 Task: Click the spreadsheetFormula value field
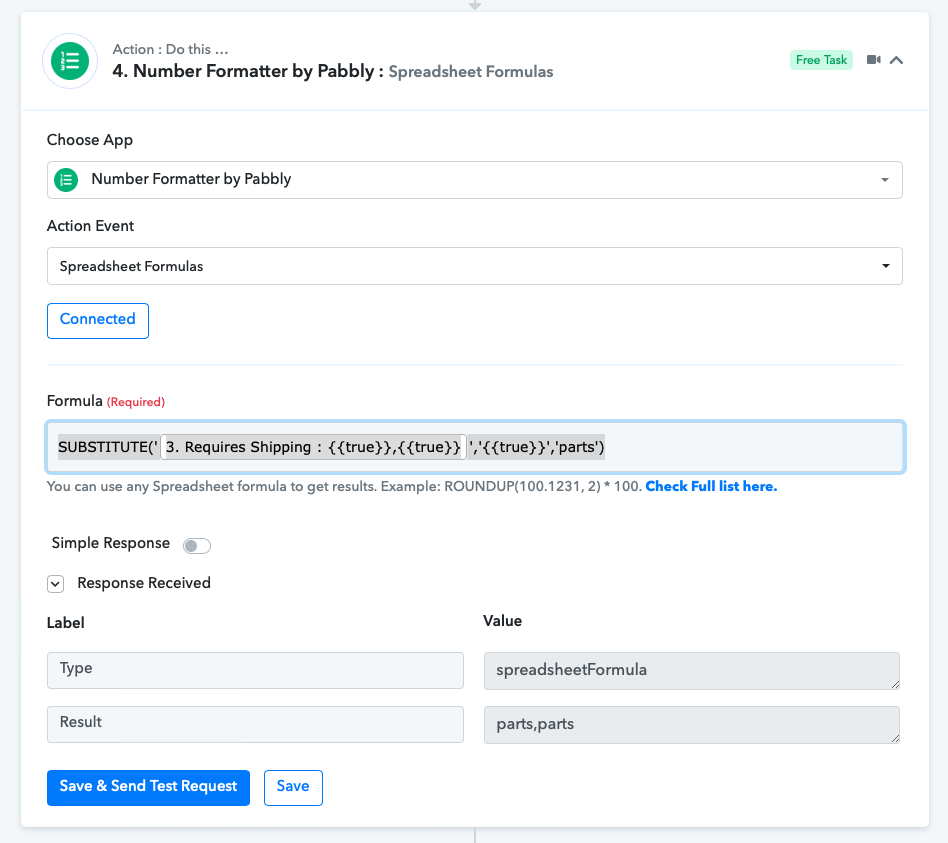pyautogui.click(x=692, y=671)
